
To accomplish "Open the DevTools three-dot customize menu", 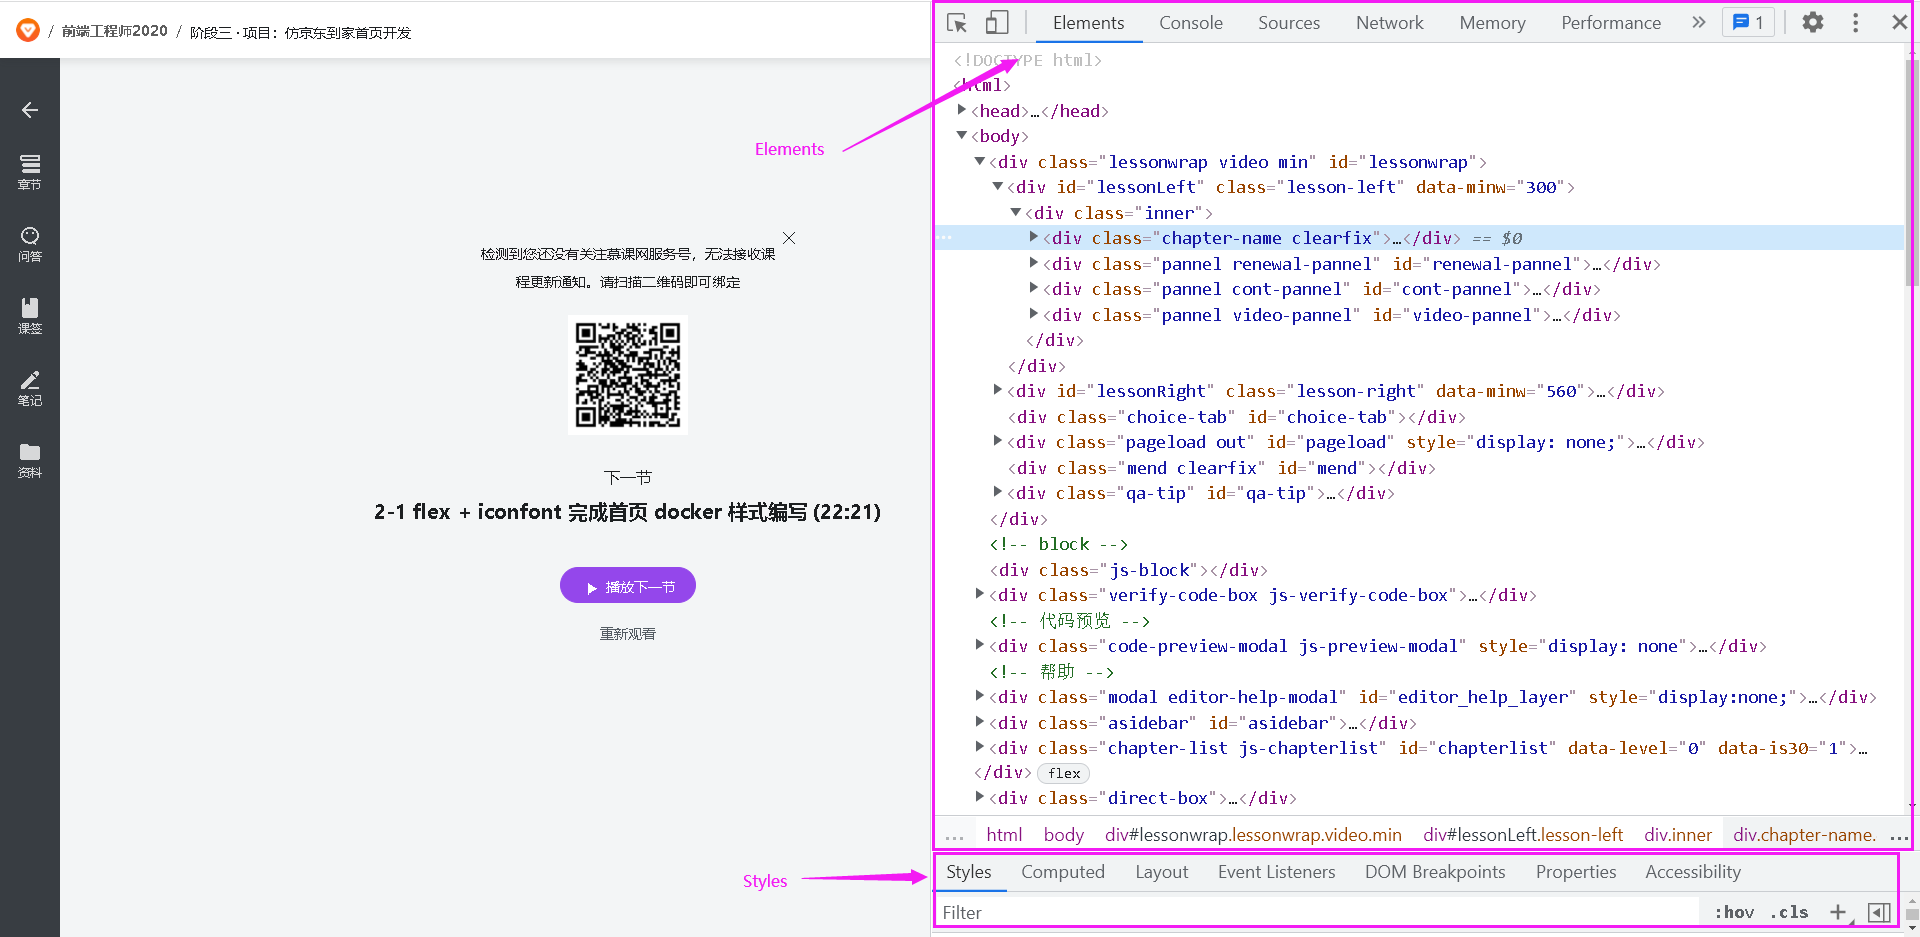I will point(1856,22).
